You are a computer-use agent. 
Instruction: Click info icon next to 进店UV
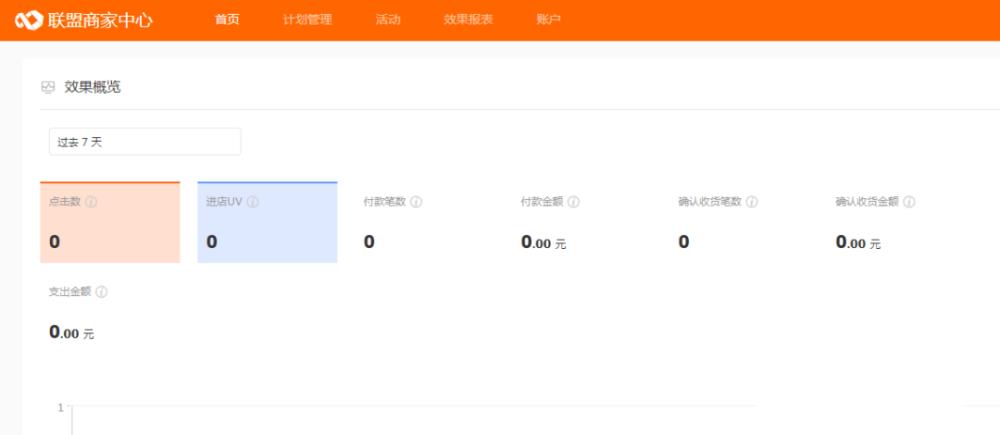coord(253,202)
